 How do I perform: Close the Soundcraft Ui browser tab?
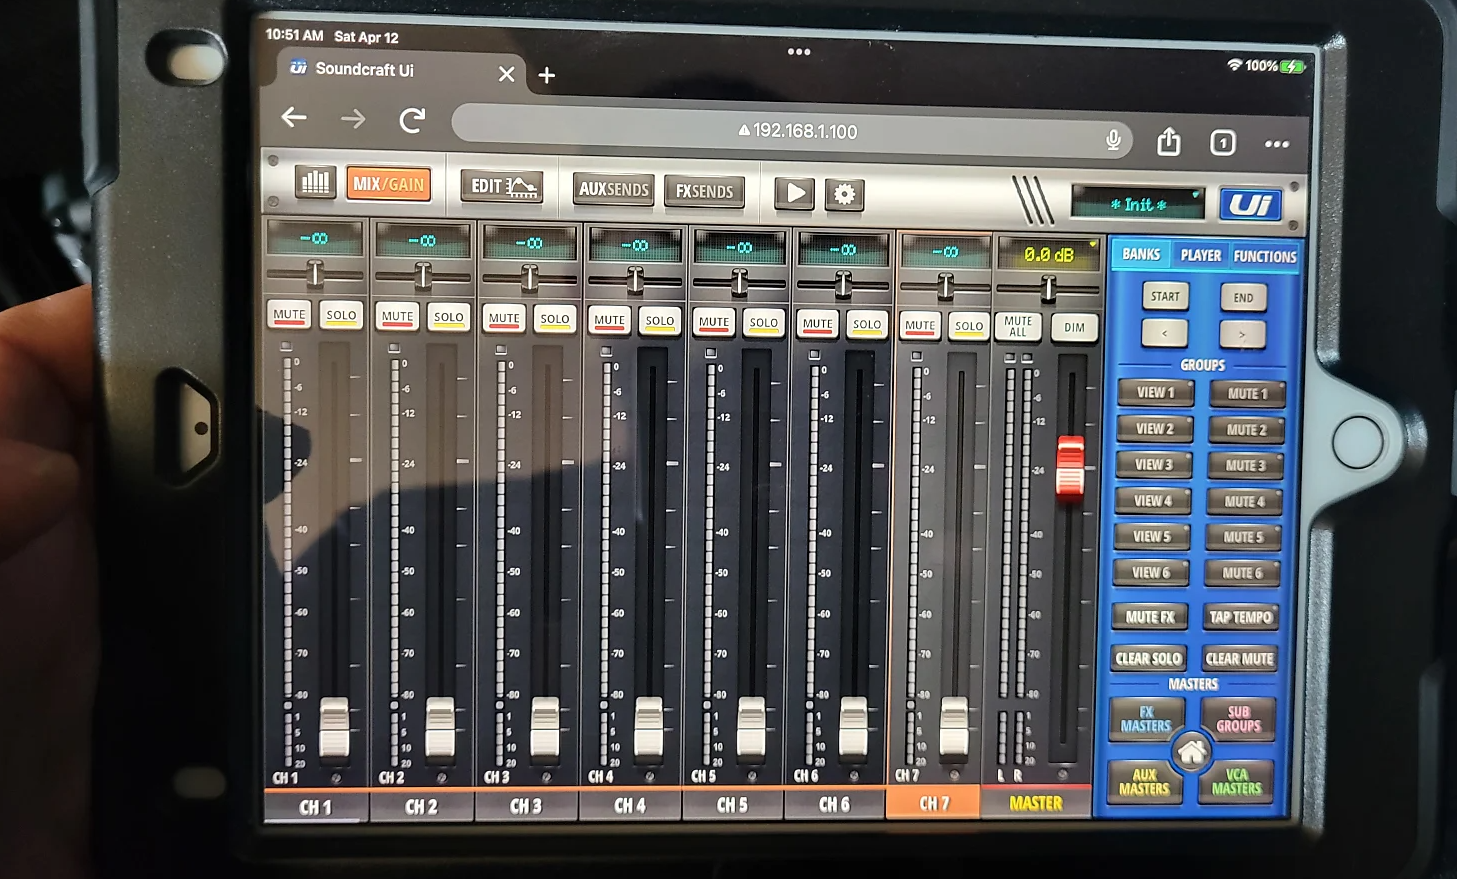[x=506, y=74]
